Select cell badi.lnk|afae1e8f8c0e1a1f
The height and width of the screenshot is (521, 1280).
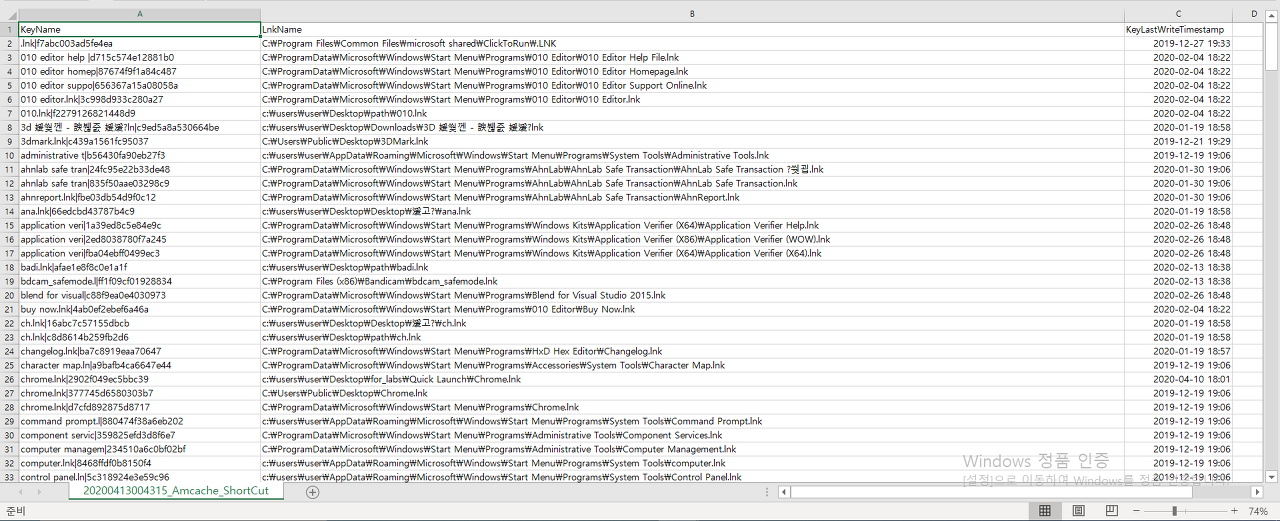click(139, 268)
